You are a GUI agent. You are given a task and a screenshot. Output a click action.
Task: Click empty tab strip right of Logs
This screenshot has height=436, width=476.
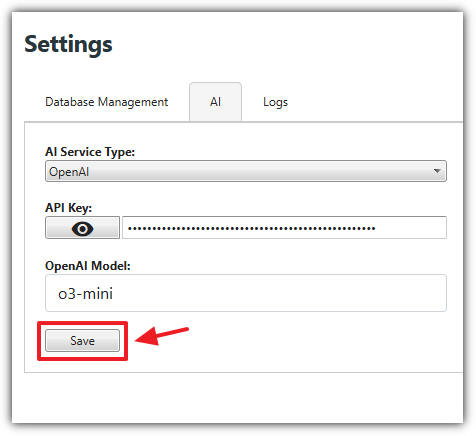377,102
